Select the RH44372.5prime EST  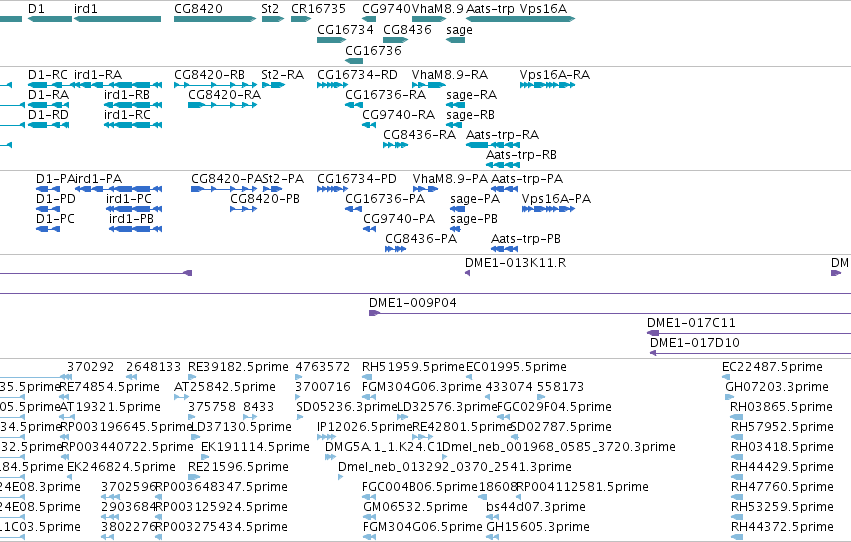click(737, 537)
